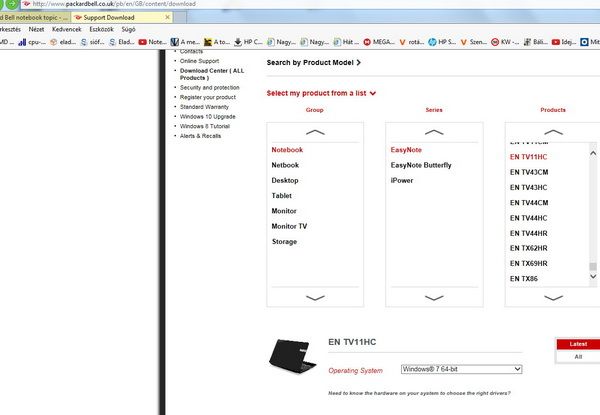Open the Elad... bookmark with S icon
This screenshot has width=600, height=415.
122,42
